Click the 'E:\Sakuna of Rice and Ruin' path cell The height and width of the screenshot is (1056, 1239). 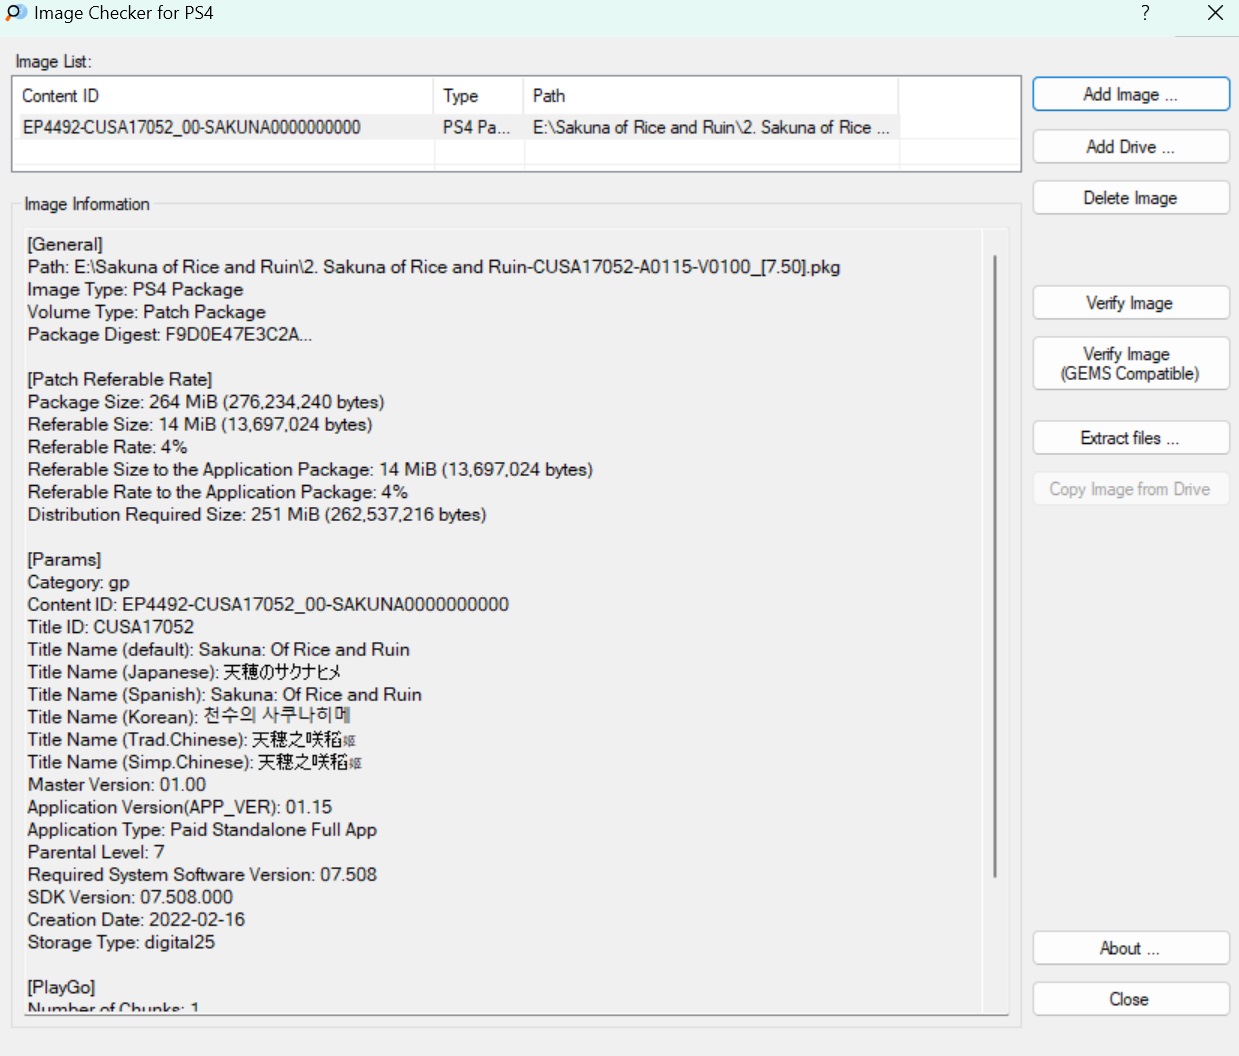(711, 127)
